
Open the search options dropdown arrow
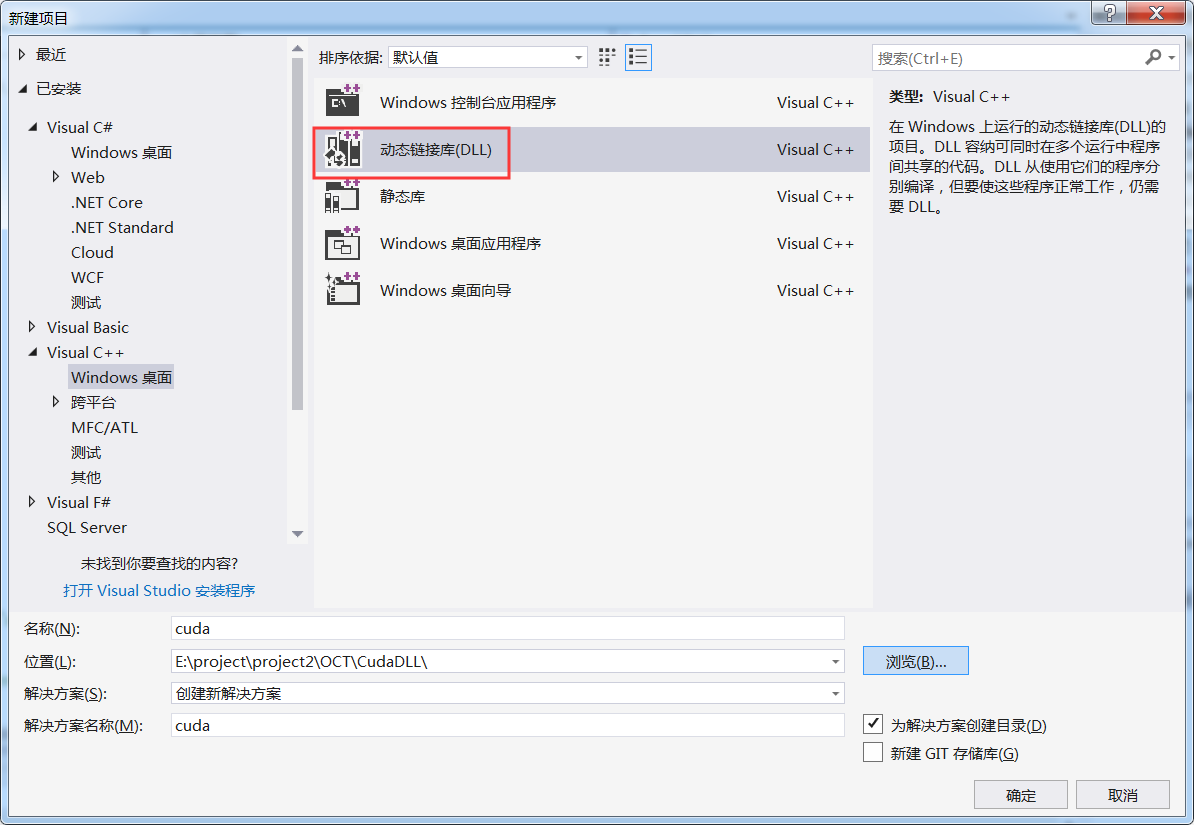pyautogui.click(x=1171, y=58)
